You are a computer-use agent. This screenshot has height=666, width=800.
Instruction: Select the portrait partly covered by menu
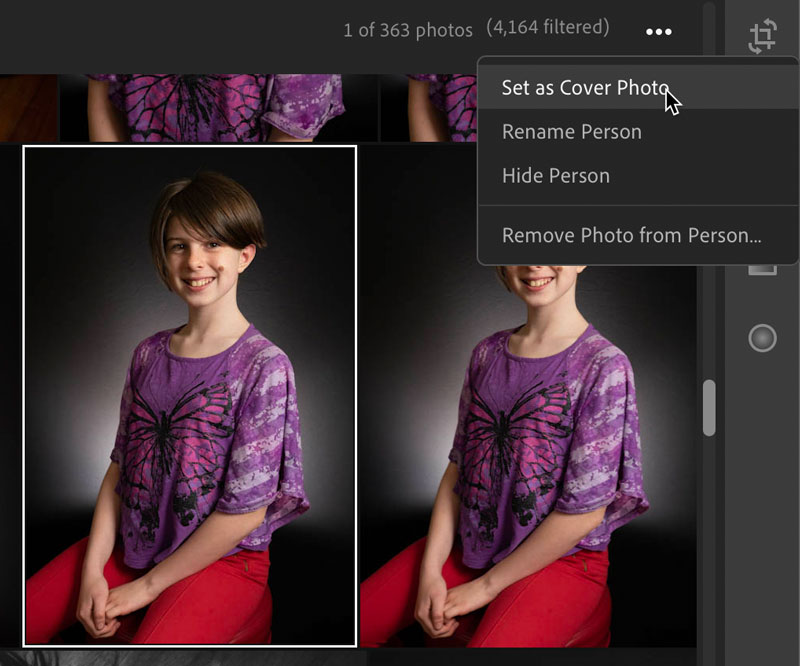[528, 454]
